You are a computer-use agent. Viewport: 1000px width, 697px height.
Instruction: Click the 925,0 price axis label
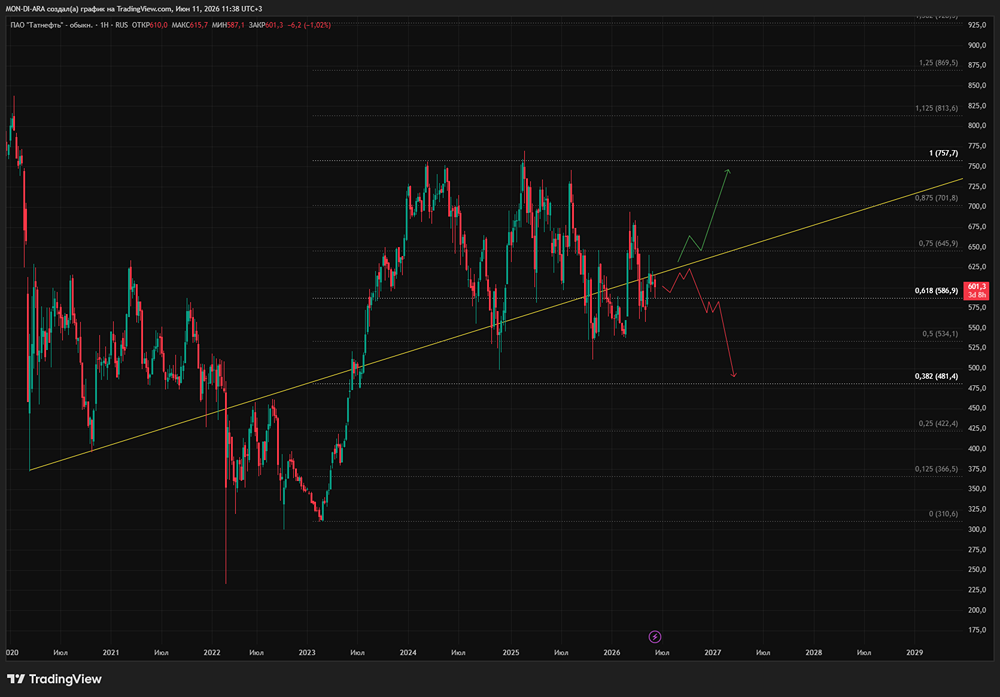977,25
